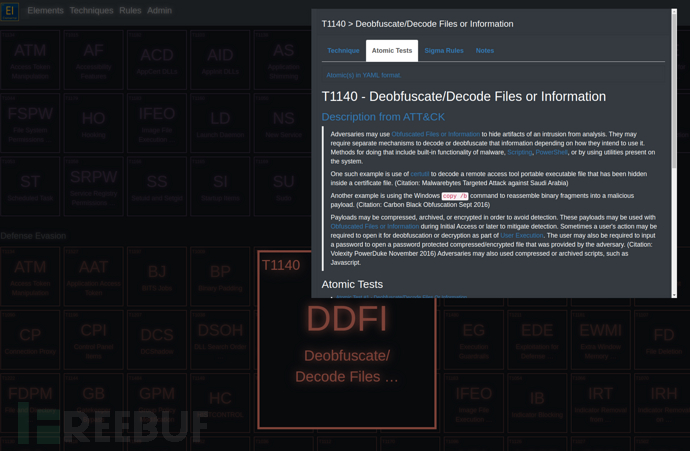Open the LD Launch Daemon tile
Viewport: 690px width, 451px height.
coord(220,123)
